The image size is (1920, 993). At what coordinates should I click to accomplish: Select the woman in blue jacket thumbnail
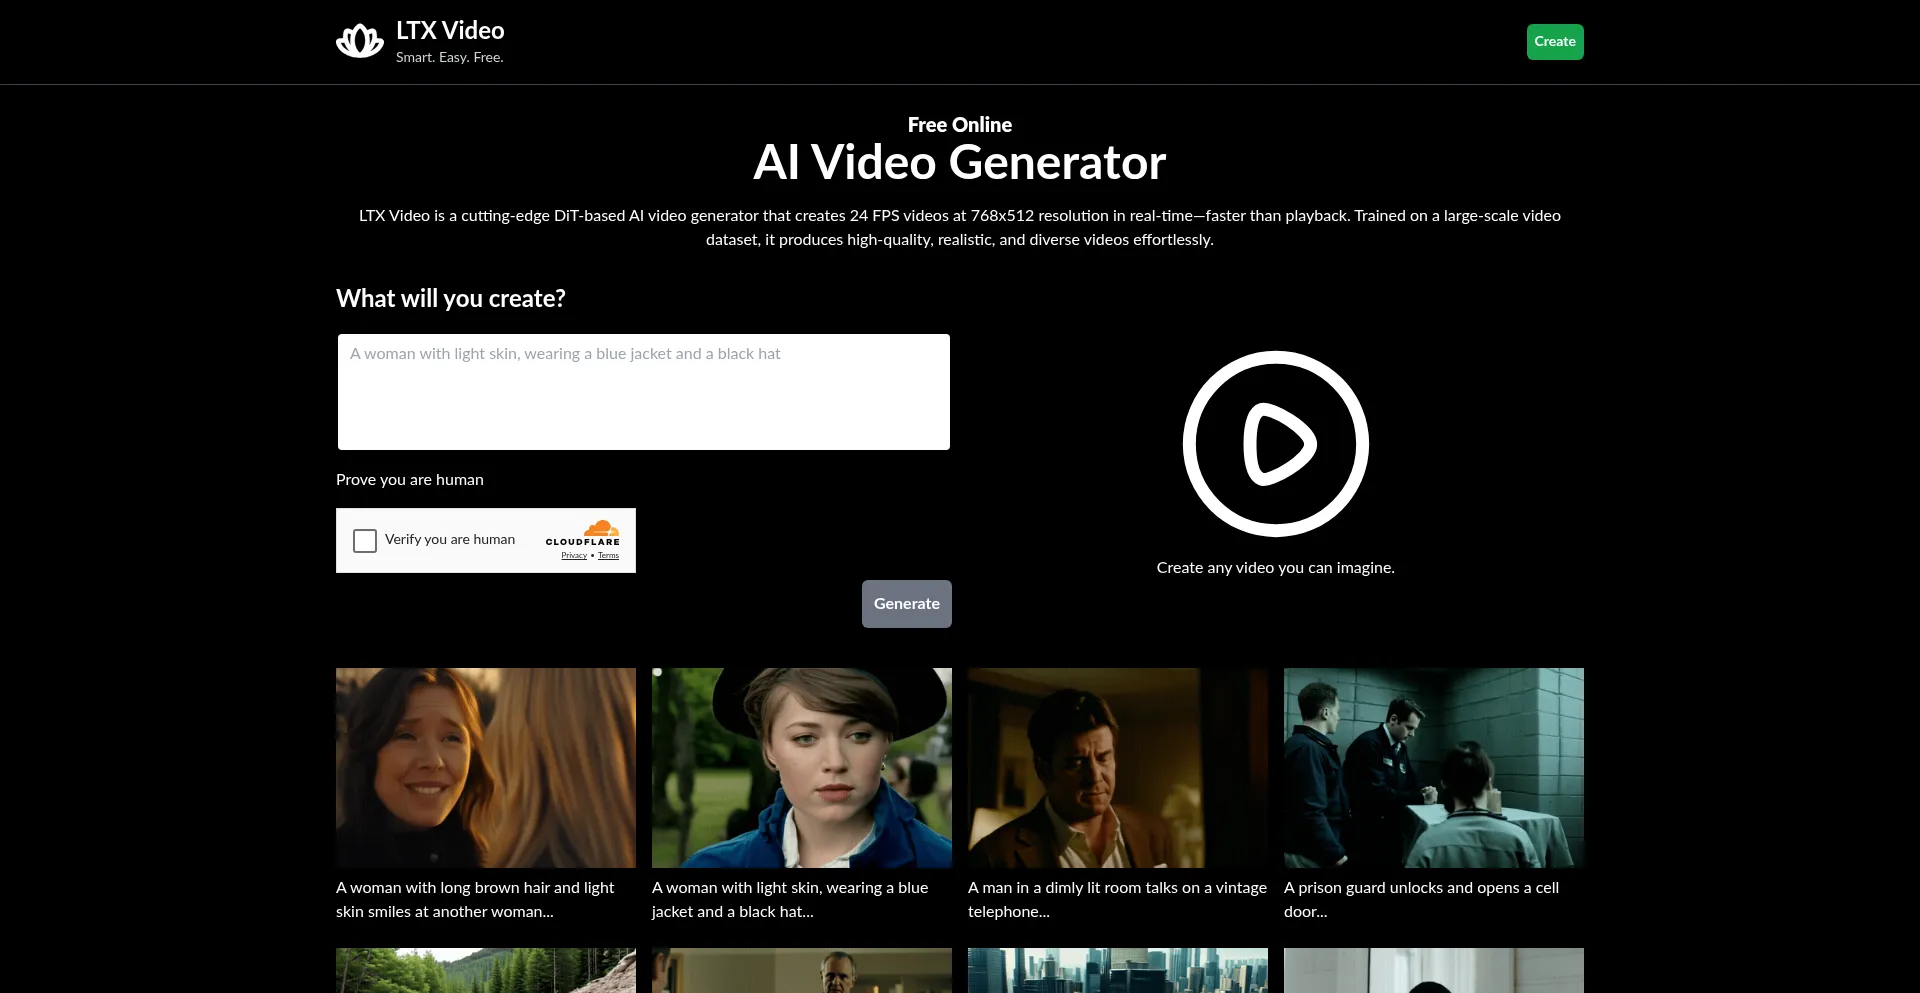[x=802, y=767]
